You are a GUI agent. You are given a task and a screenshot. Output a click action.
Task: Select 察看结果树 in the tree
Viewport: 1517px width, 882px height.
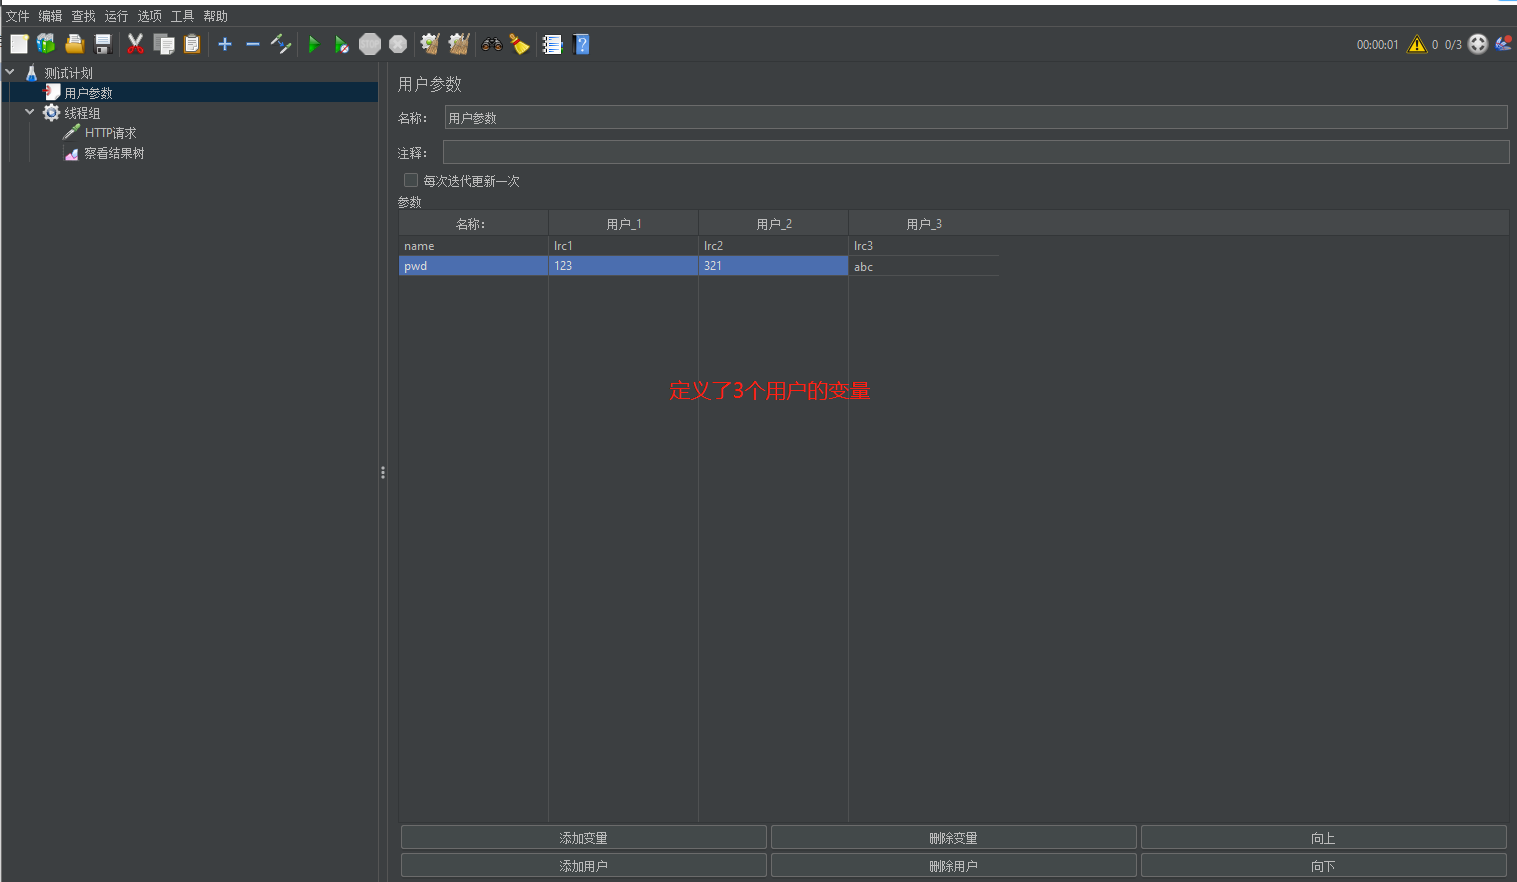(x=115, y=153)
